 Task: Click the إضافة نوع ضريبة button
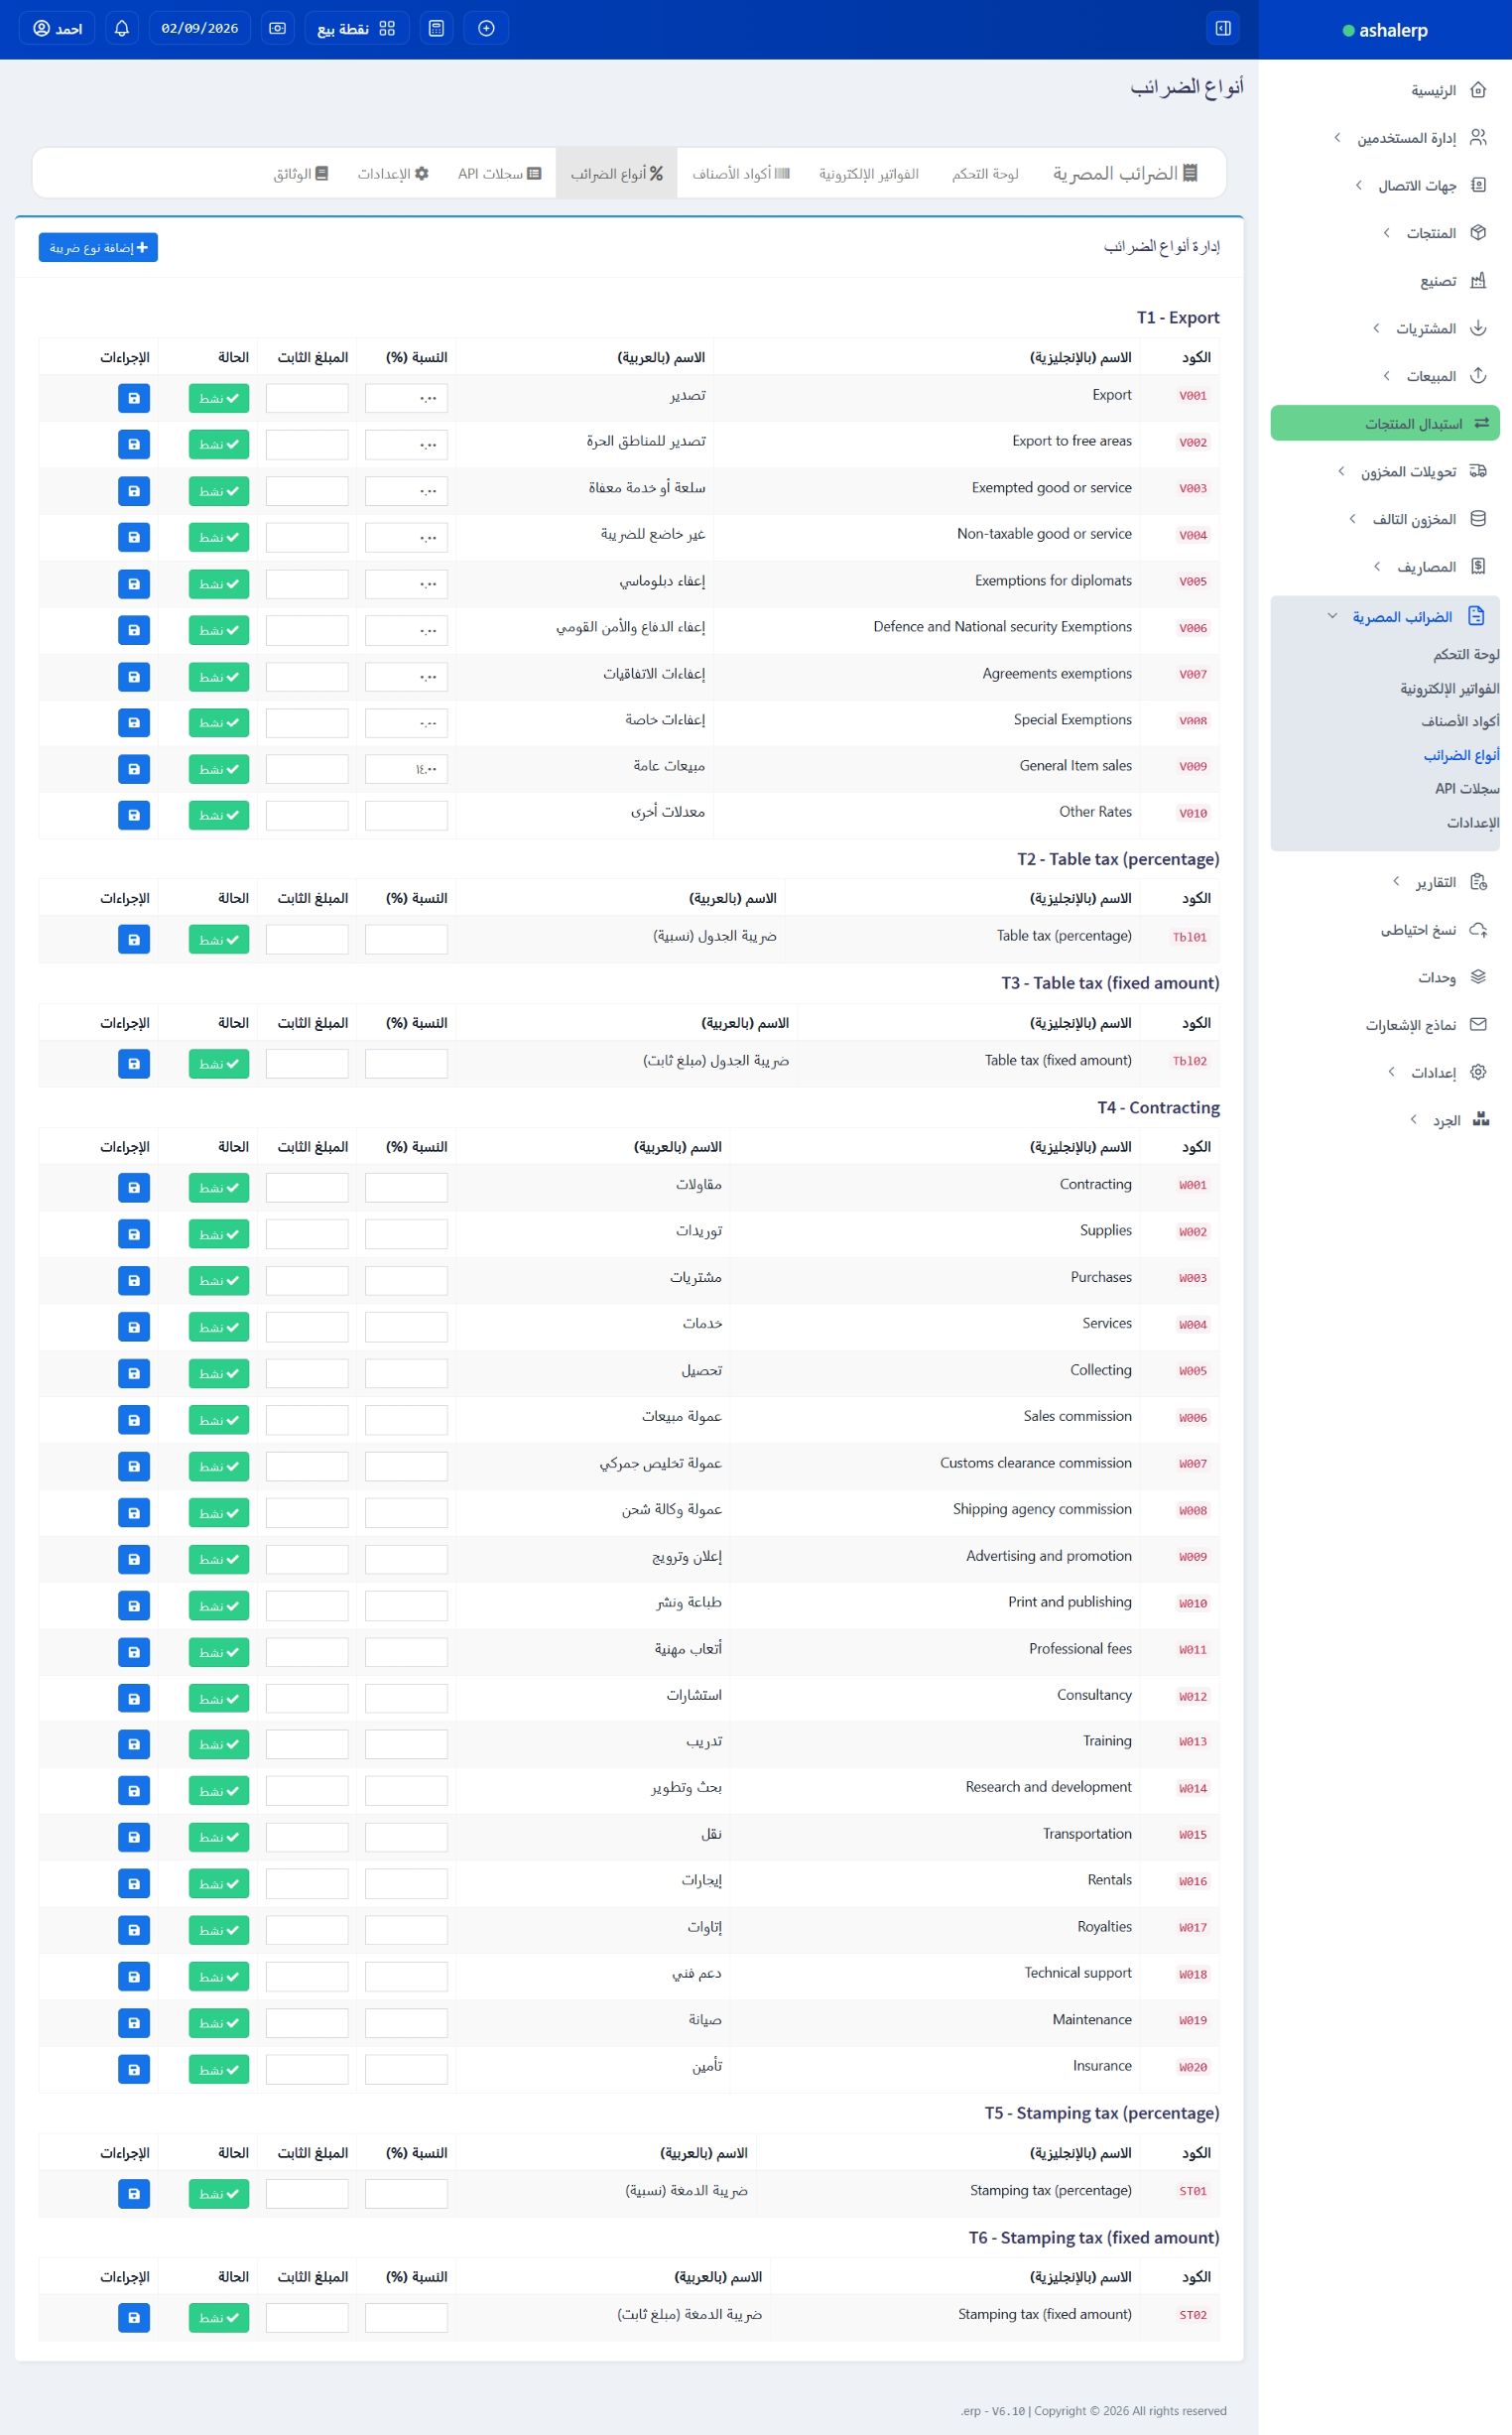point(98,247)
